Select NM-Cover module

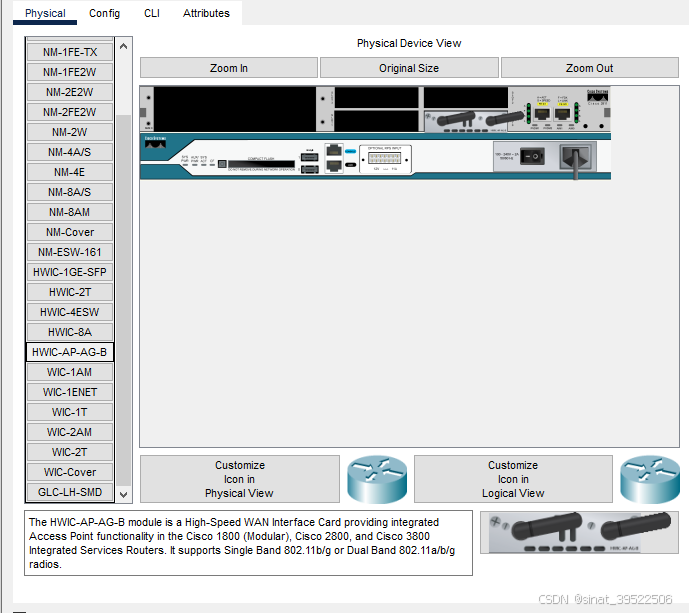[x=70, y=232]
